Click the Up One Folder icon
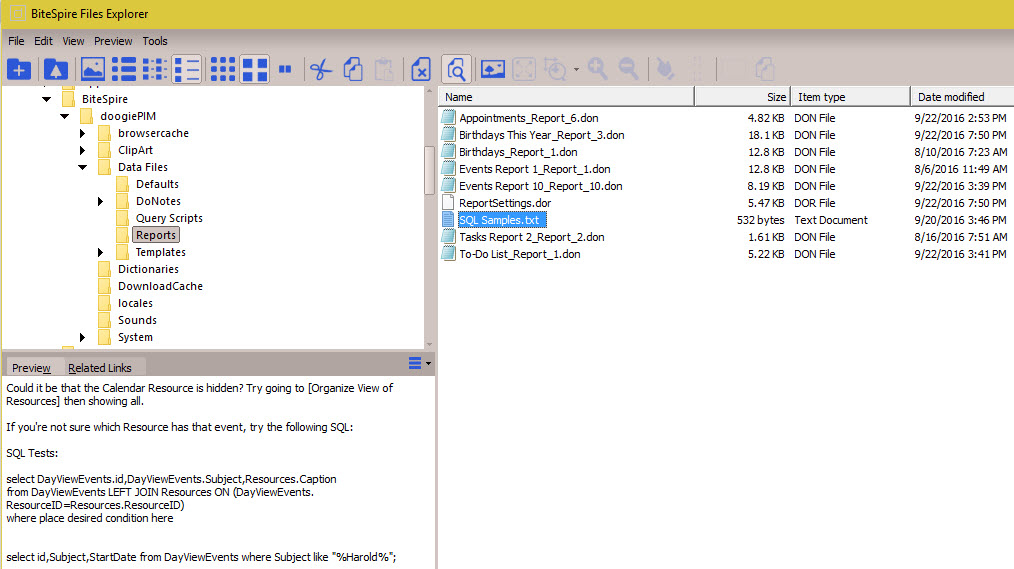The height and width of the screenshot is (569, 1014). pyautogui.click(x=56, y=69)
